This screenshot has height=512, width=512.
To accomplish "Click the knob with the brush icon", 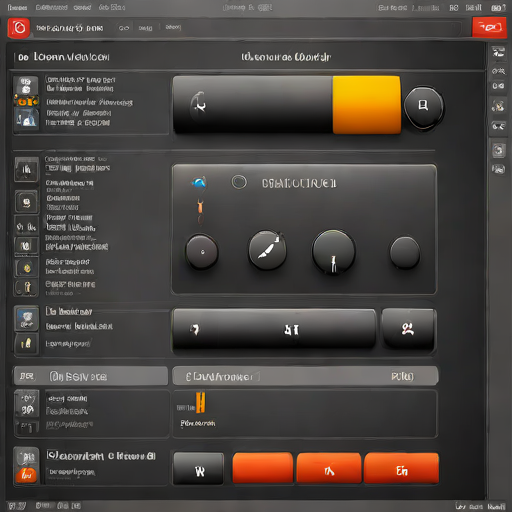I will click(x=267, y=250).
